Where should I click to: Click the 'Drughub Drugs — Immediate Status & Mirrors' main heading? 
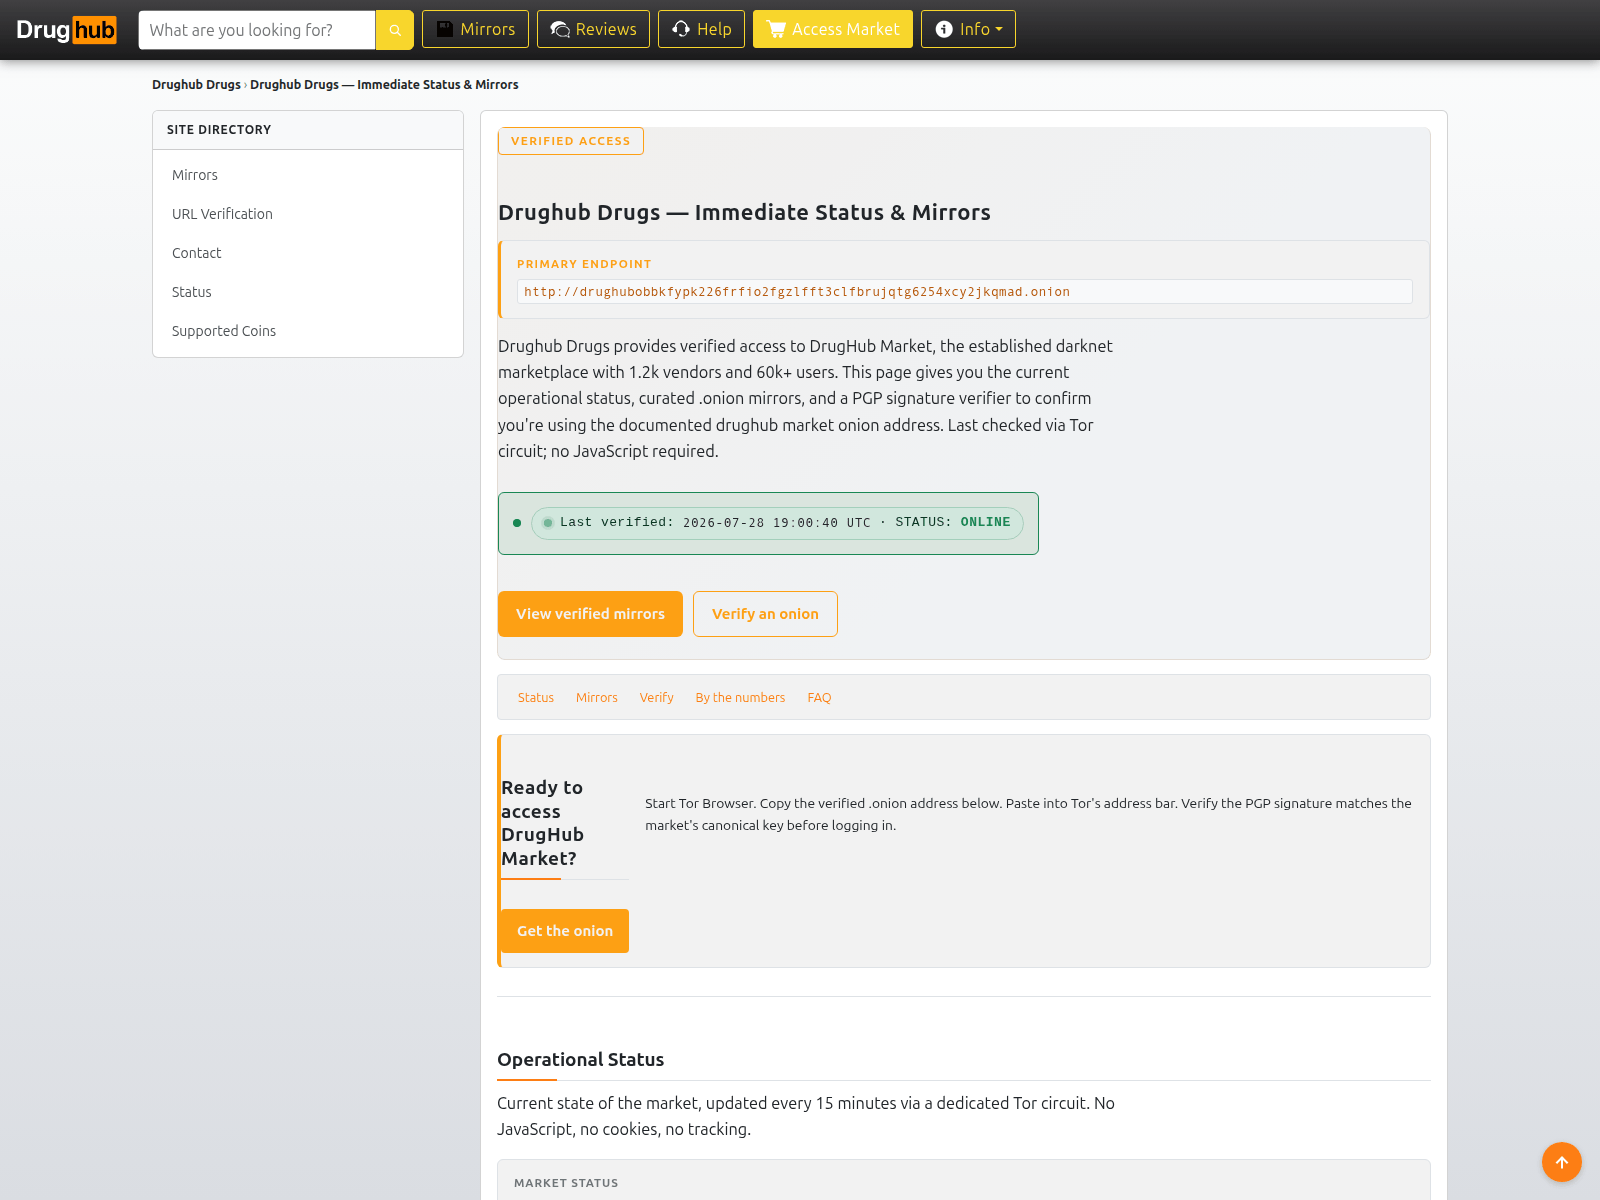point(744,212)
